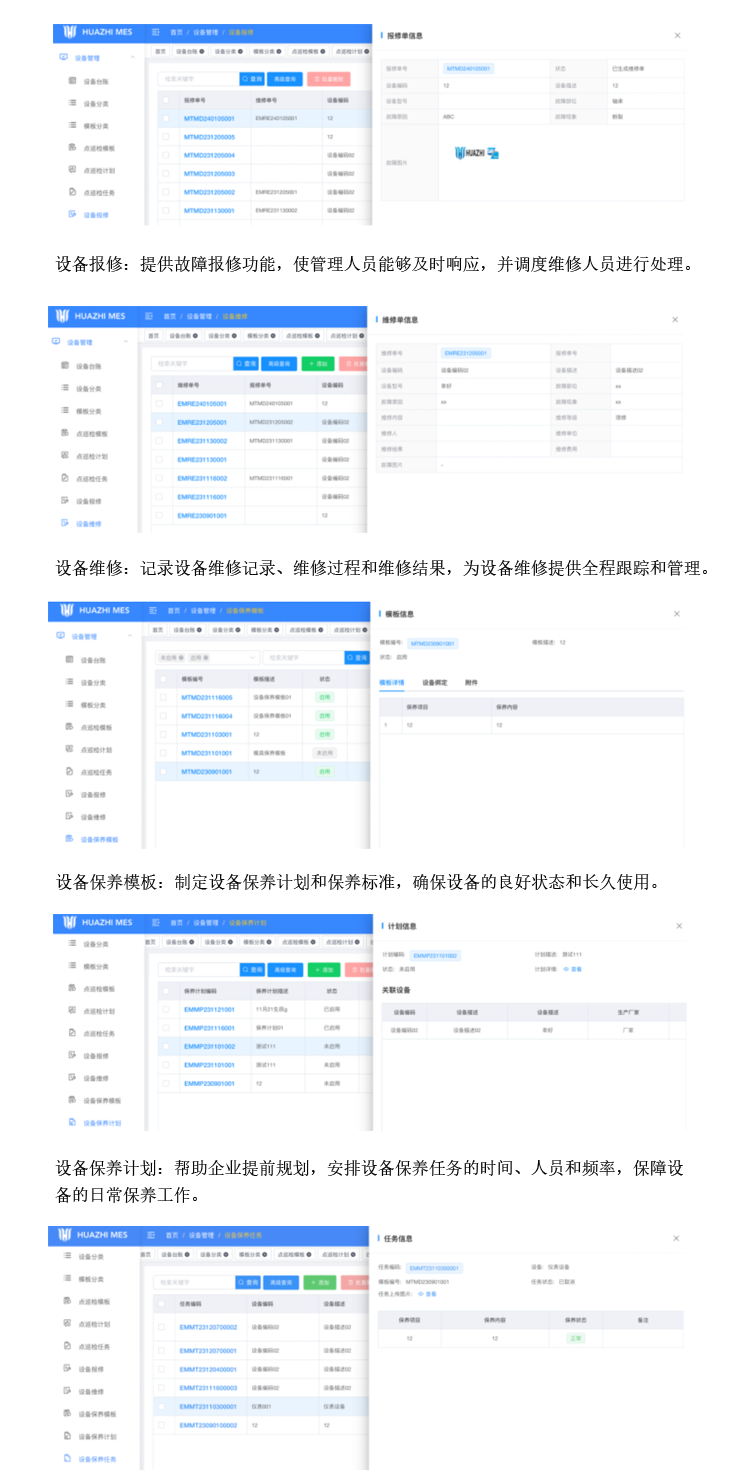Click 设备台账 sidebar icon in 报修单信息 screenshot
Screen dimensions: 750x1483
point(73,81)
